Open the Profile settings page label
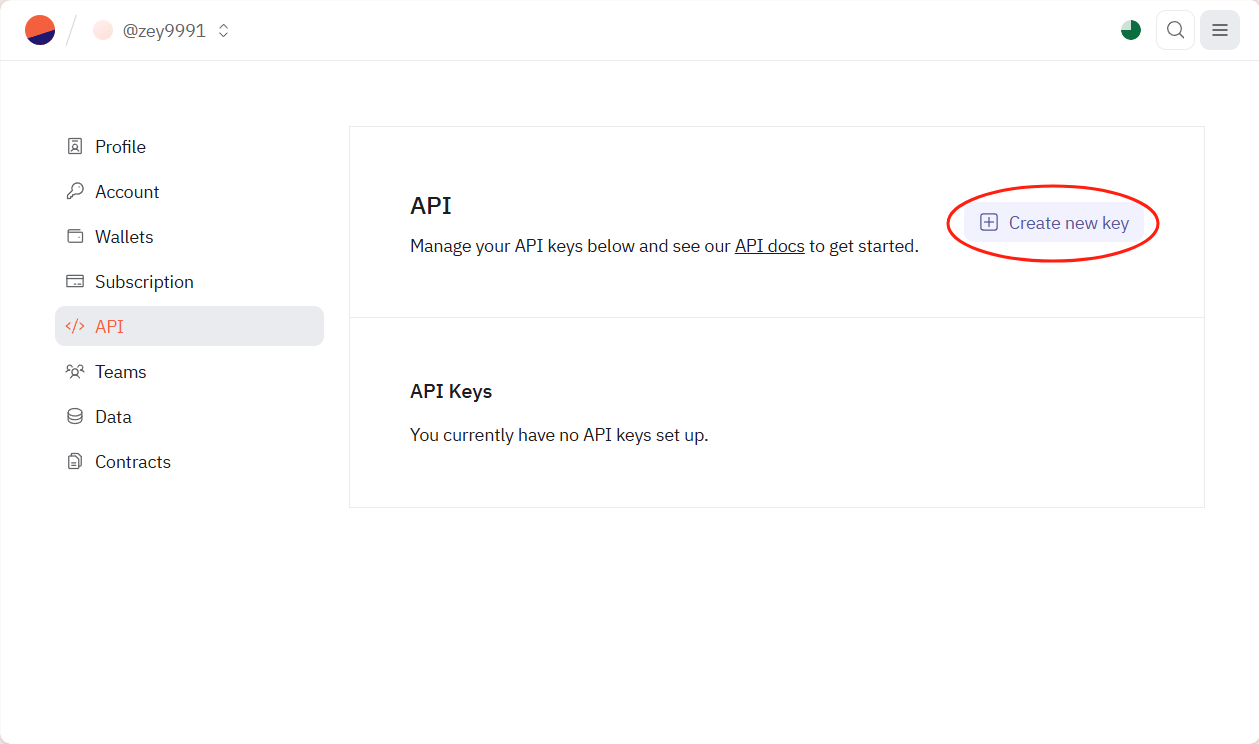Screen dimensions: 1259x744 click(120, 147)
